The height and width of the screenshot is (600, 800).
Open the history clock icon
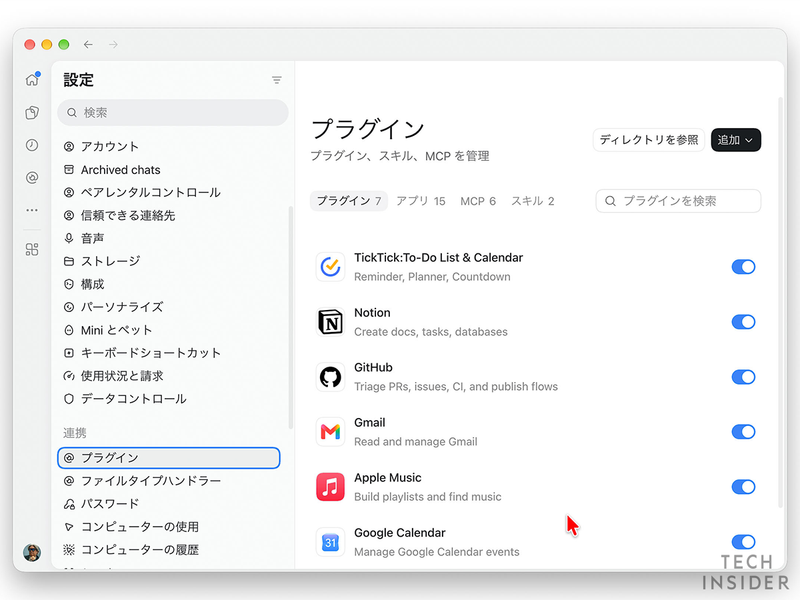point(32,145)
